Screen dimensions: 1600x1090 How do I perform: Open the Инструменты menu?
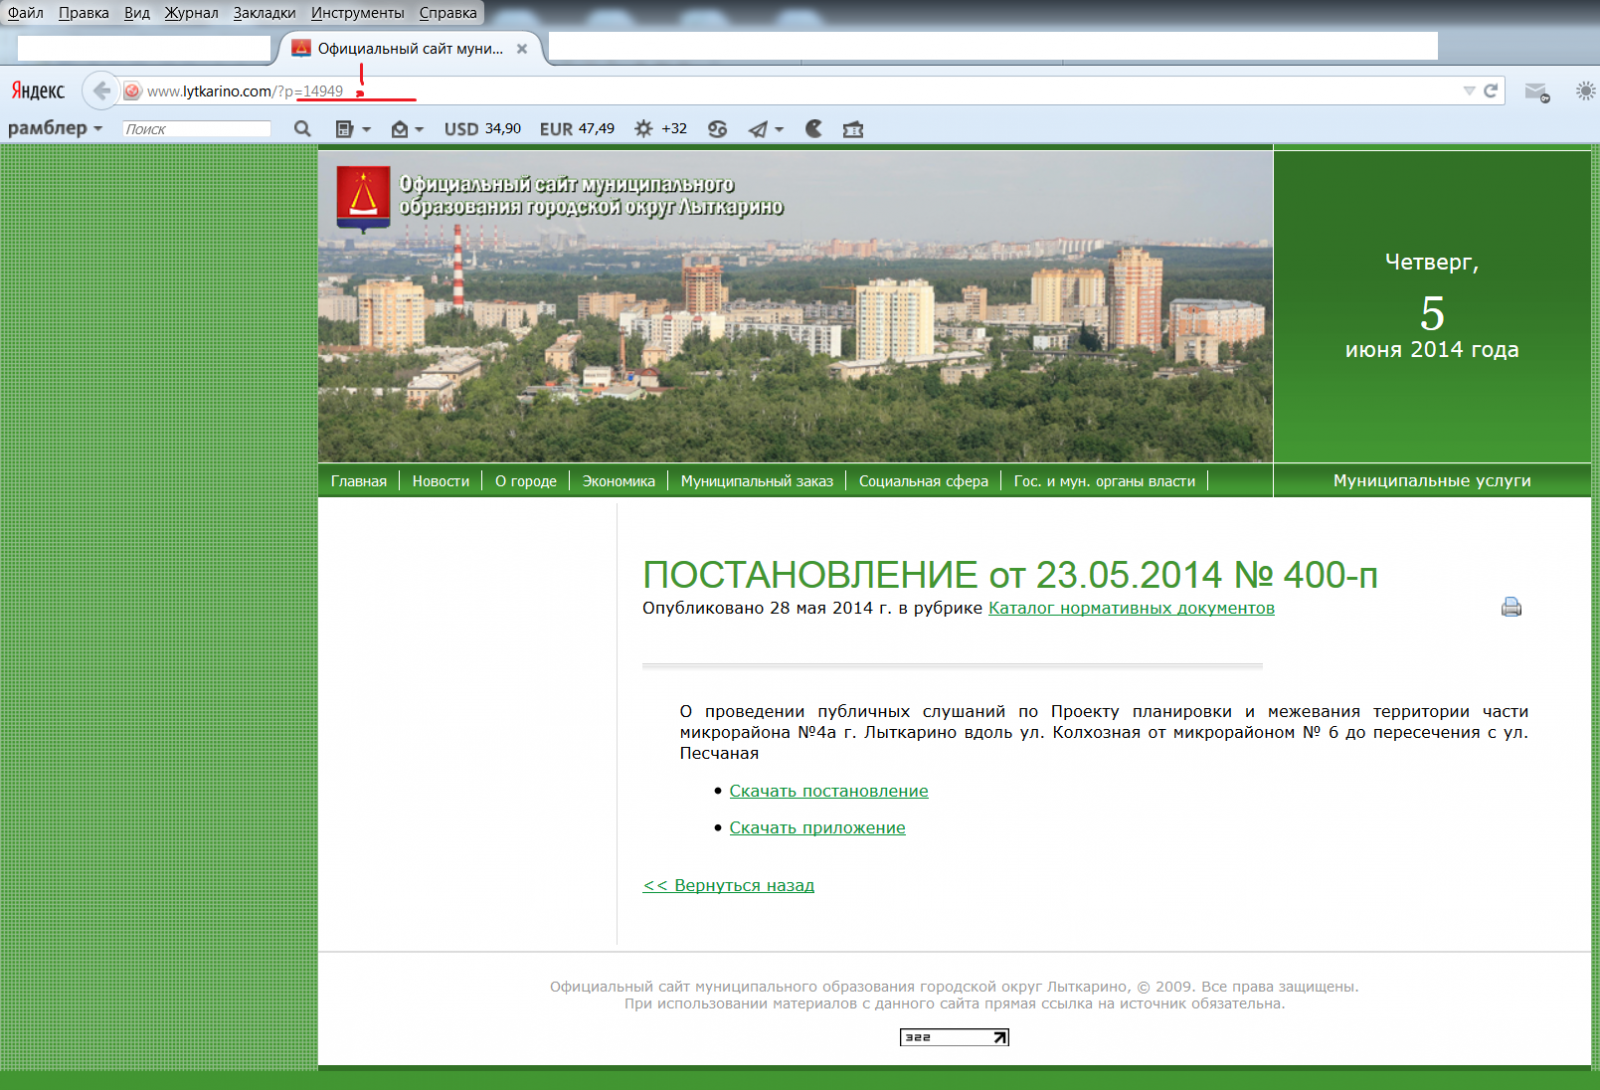358,13
